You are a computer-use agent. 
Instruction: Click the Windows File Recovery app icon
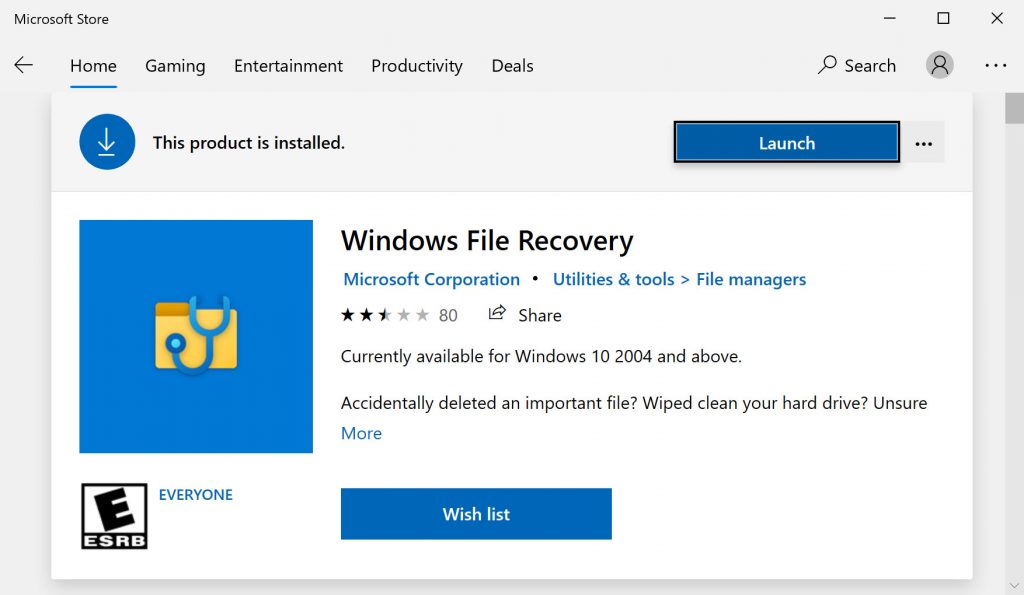196,336
